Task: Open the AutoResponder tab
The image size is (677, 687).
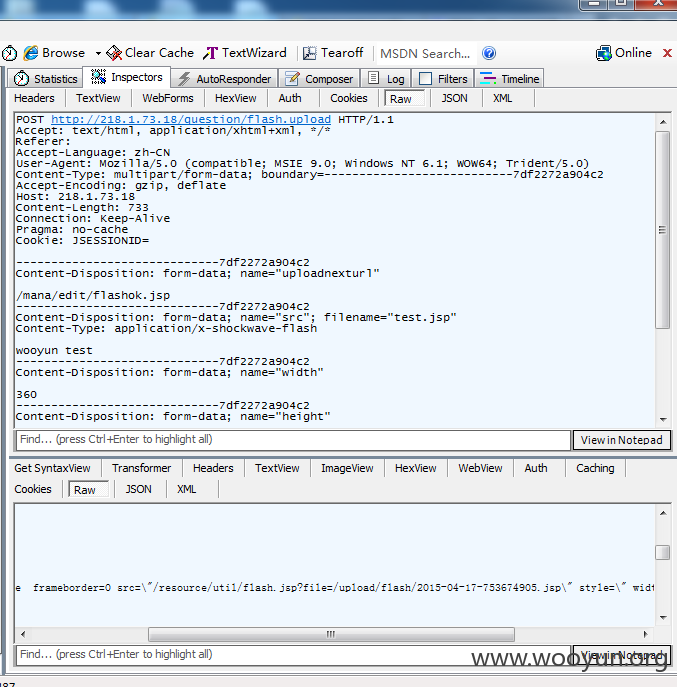Action: click(224, 78)
